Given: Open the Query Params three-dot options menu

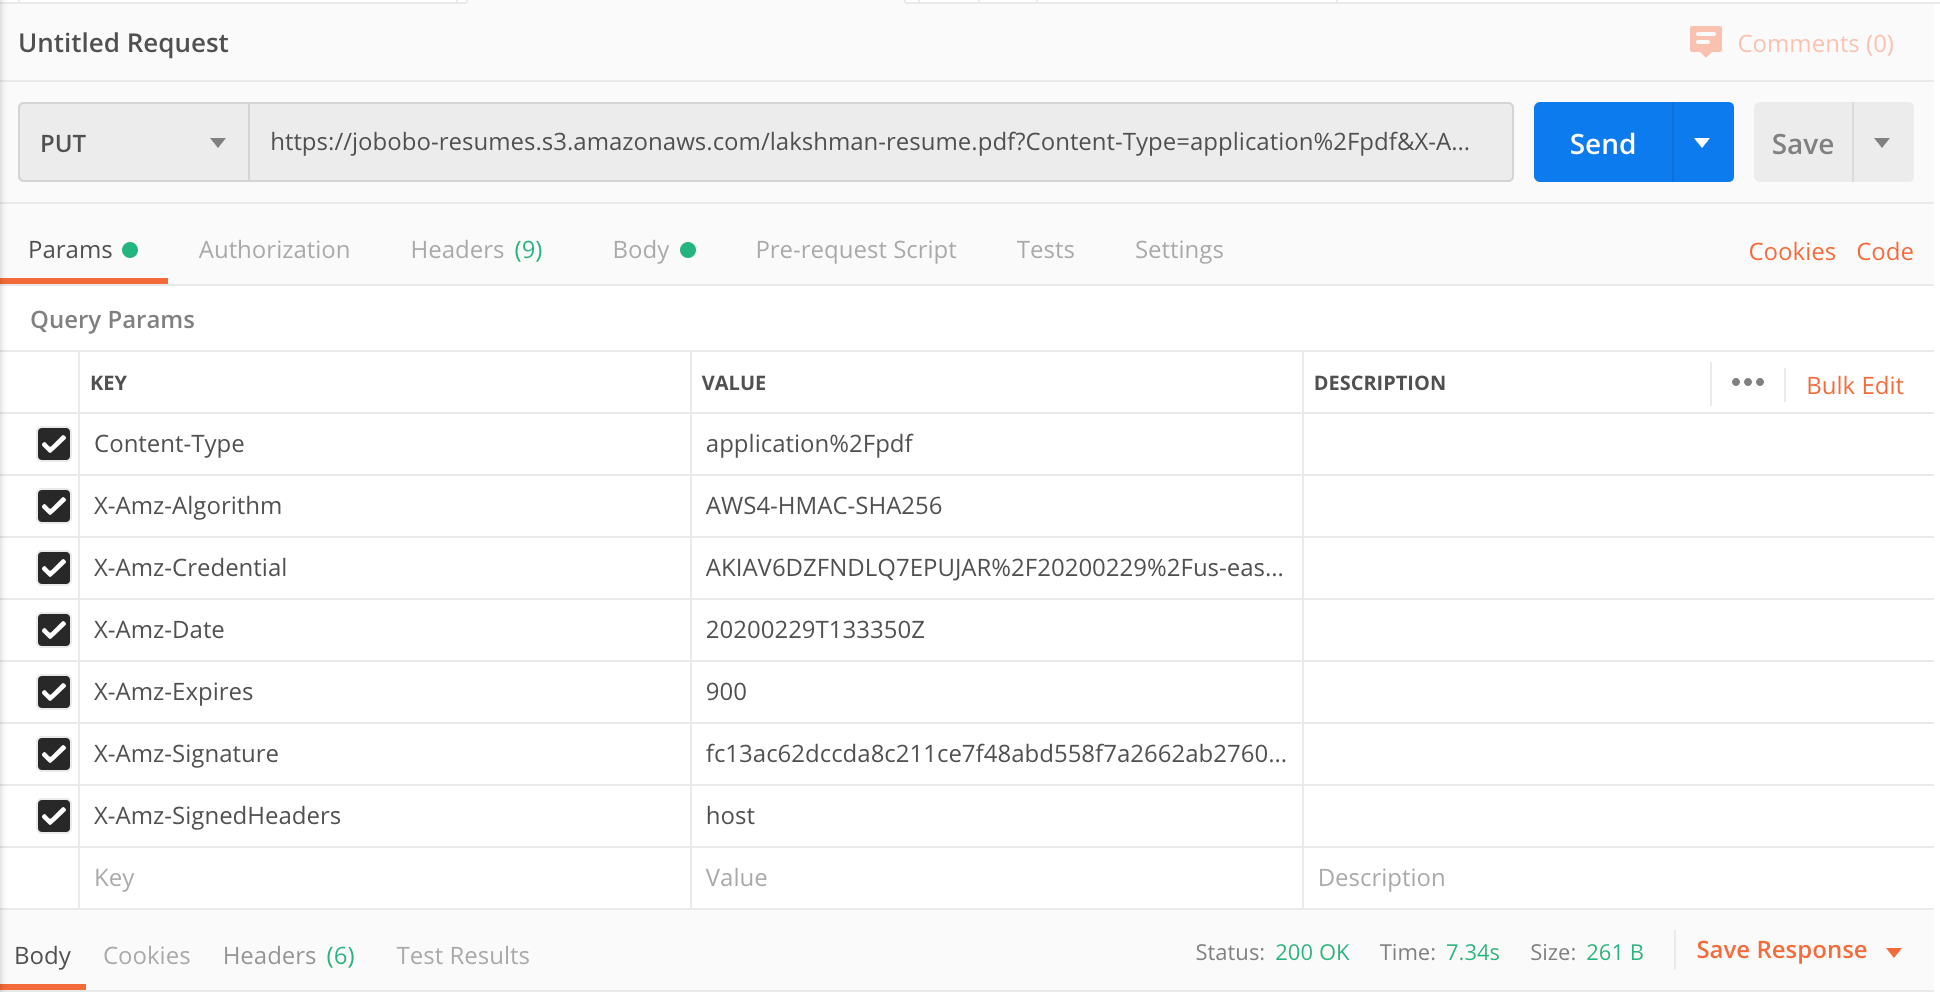Looking at the screenshot, I should 1746,382.
